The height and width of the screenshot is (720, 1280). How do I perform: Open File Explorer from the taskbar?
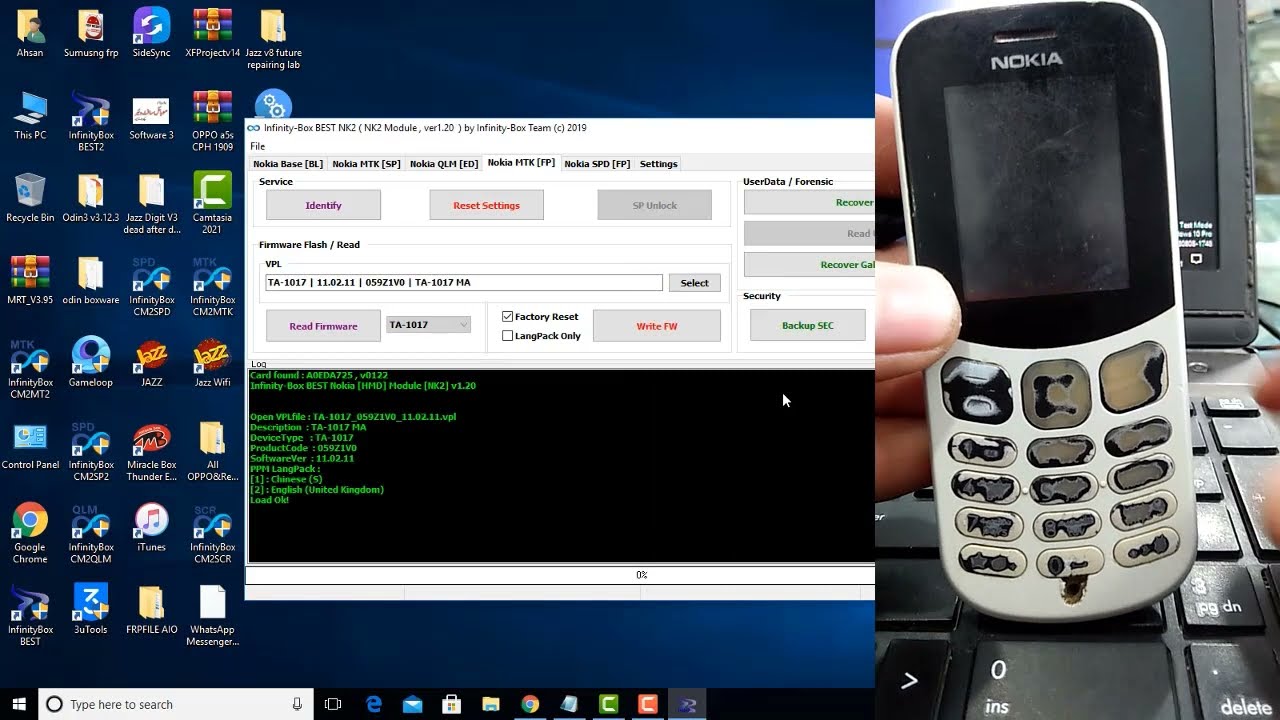click(491, 704)
